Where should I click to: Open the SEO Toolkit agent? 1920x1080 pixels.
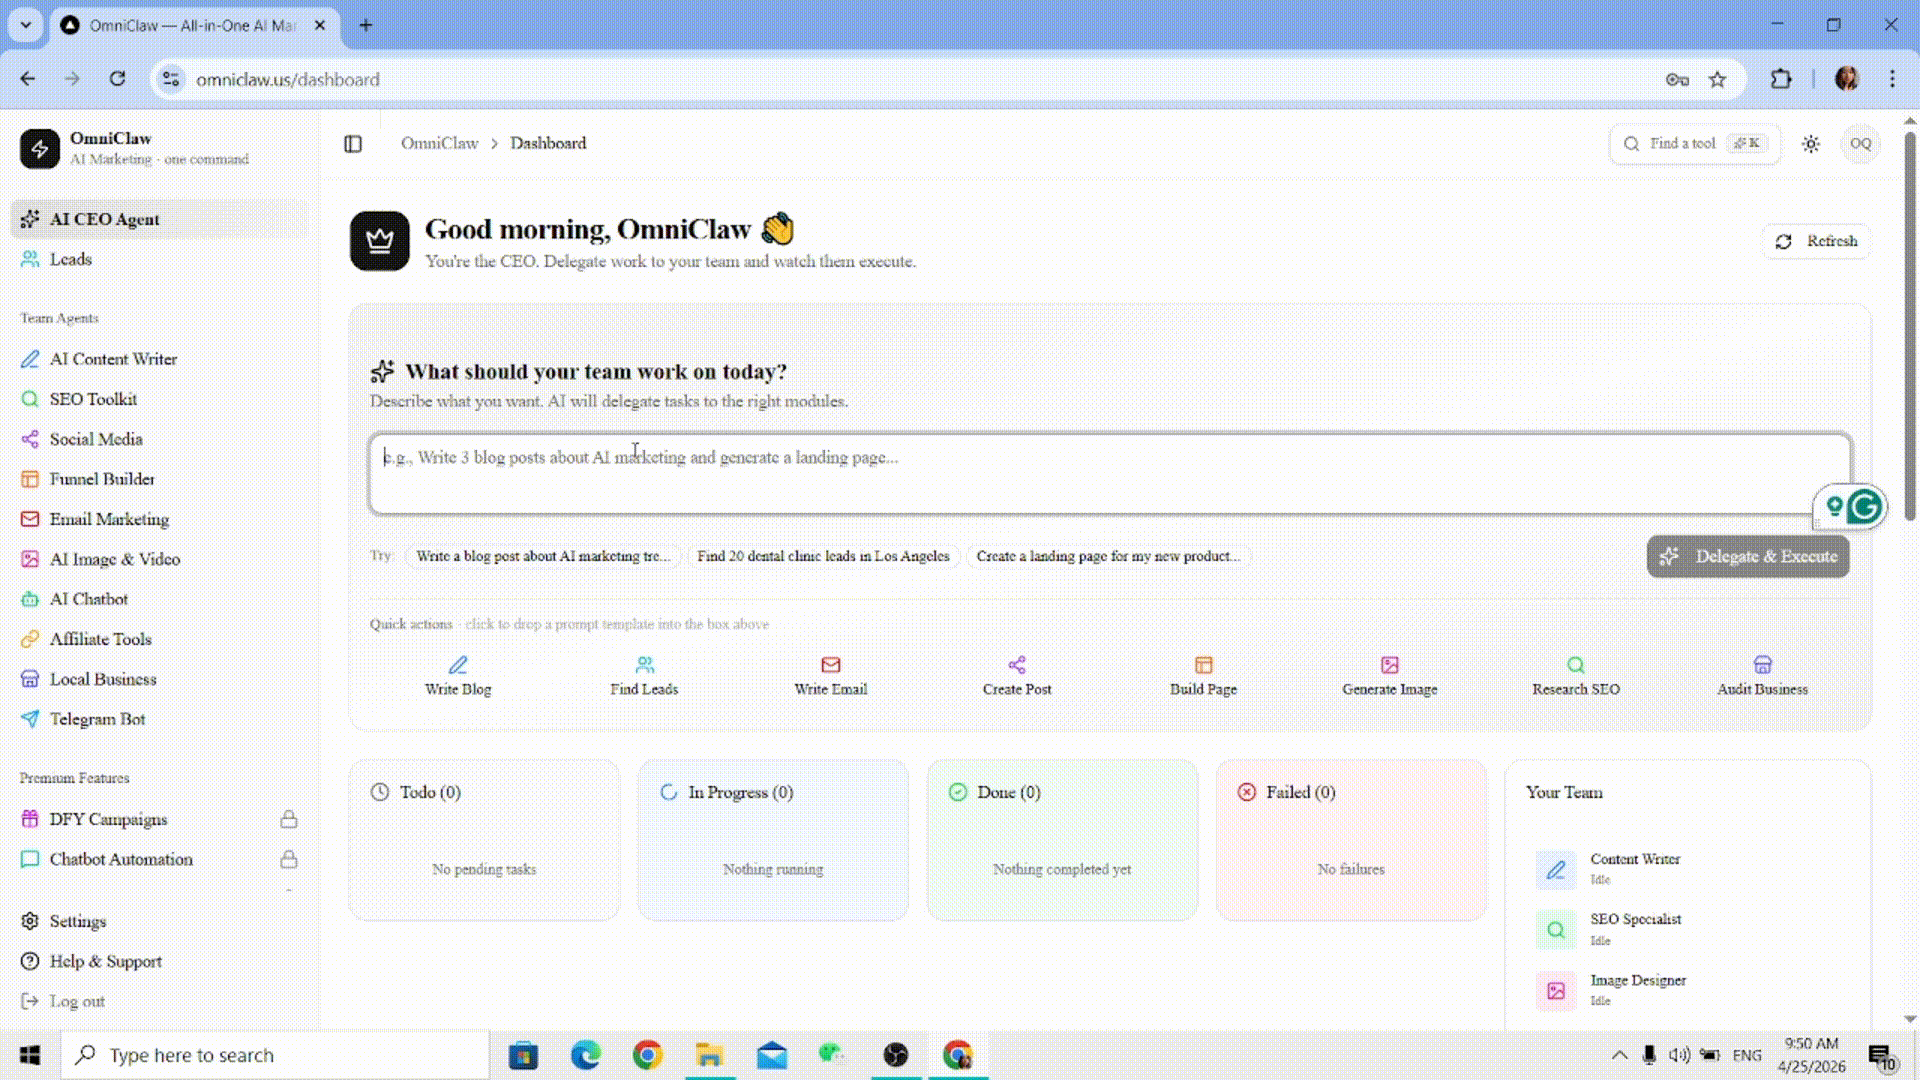pyautogui.click(x=160, y=399)
